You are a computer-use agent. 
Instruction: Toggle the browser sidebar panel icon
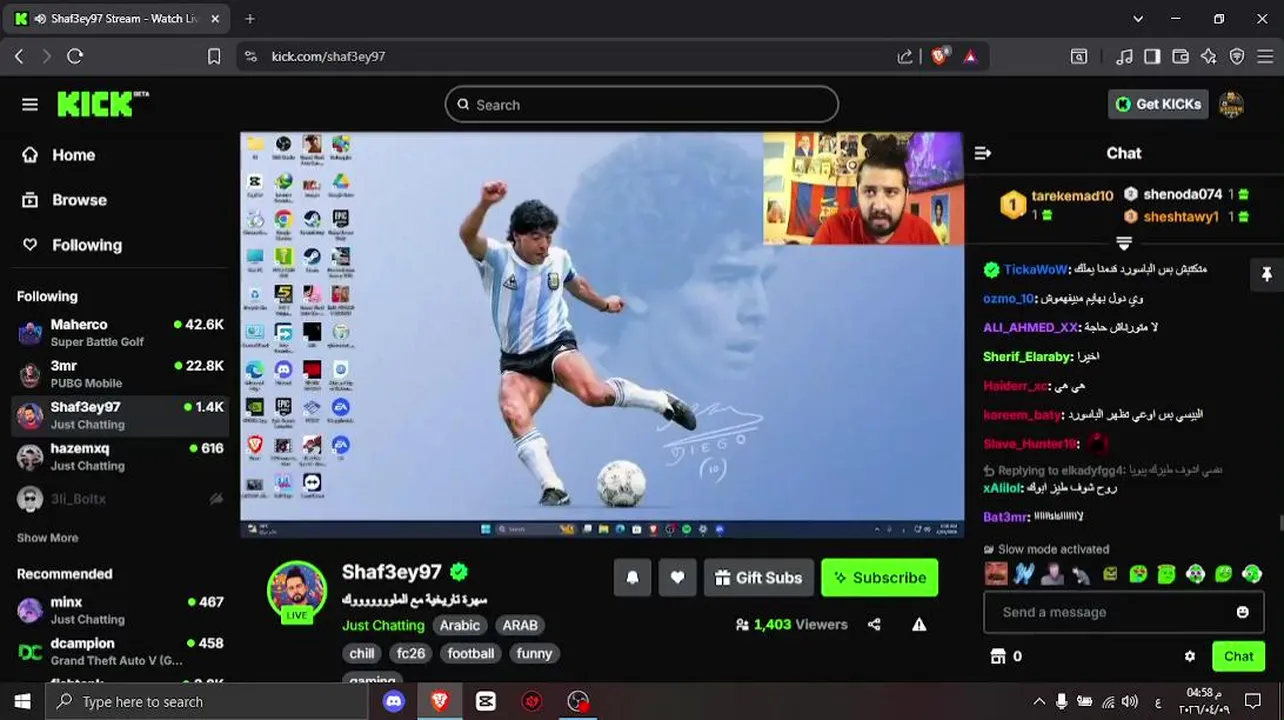[x=1152, y=57]
